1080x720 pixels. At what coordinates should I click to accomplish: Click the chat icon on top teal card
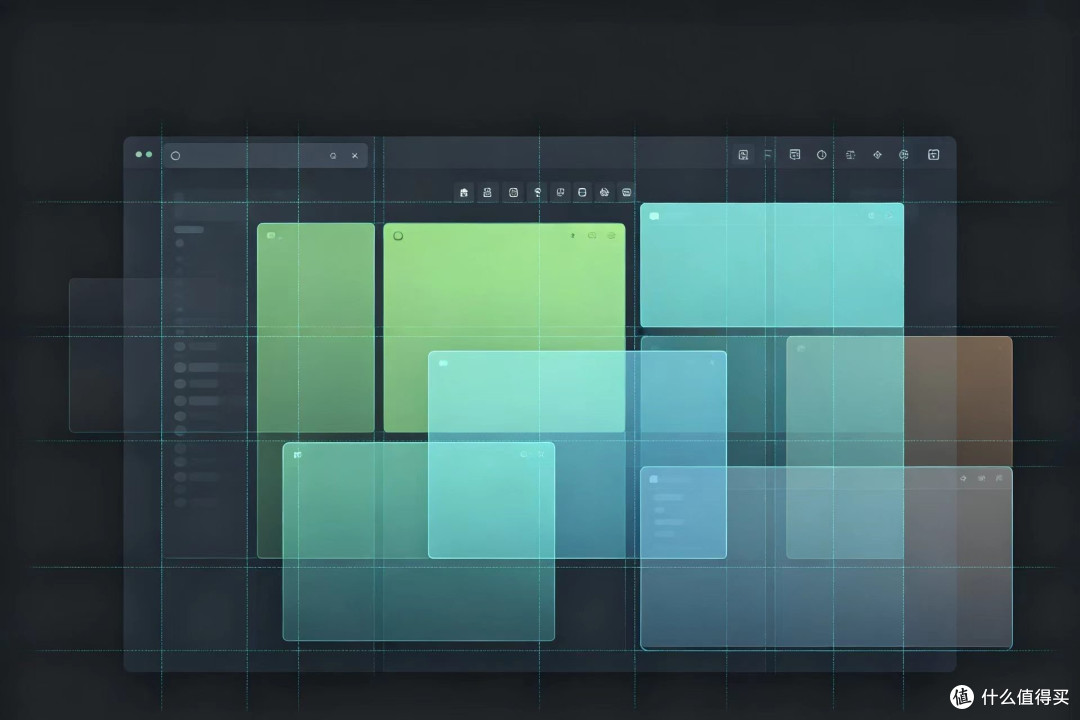tap(654, 216)
